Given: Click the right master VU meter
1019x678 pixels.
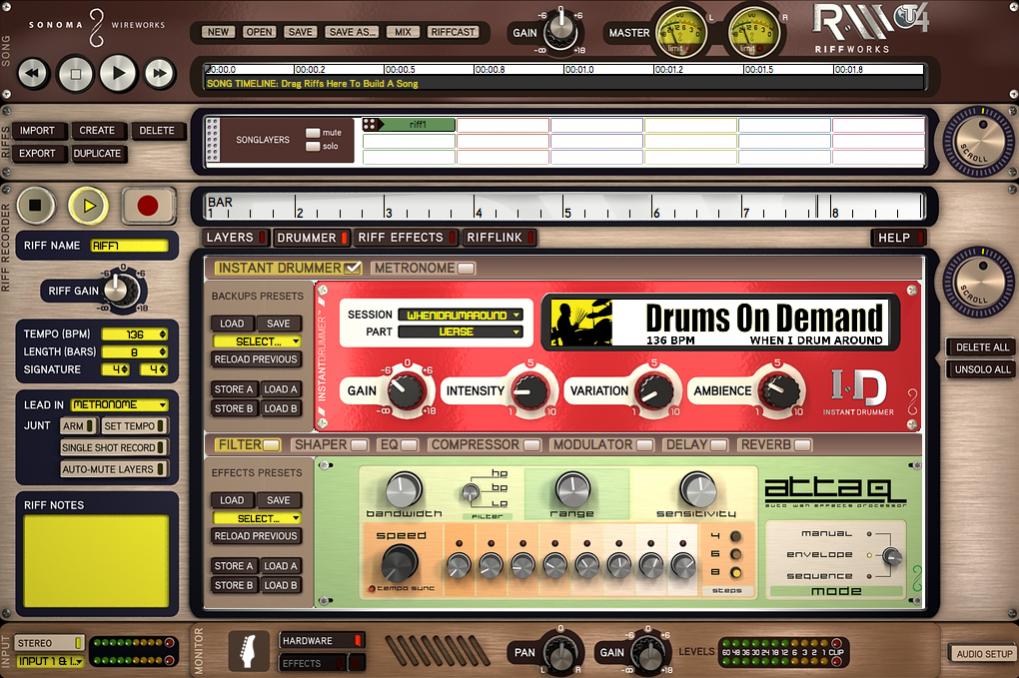Looking at the screenshot, I should click(754, 33).
